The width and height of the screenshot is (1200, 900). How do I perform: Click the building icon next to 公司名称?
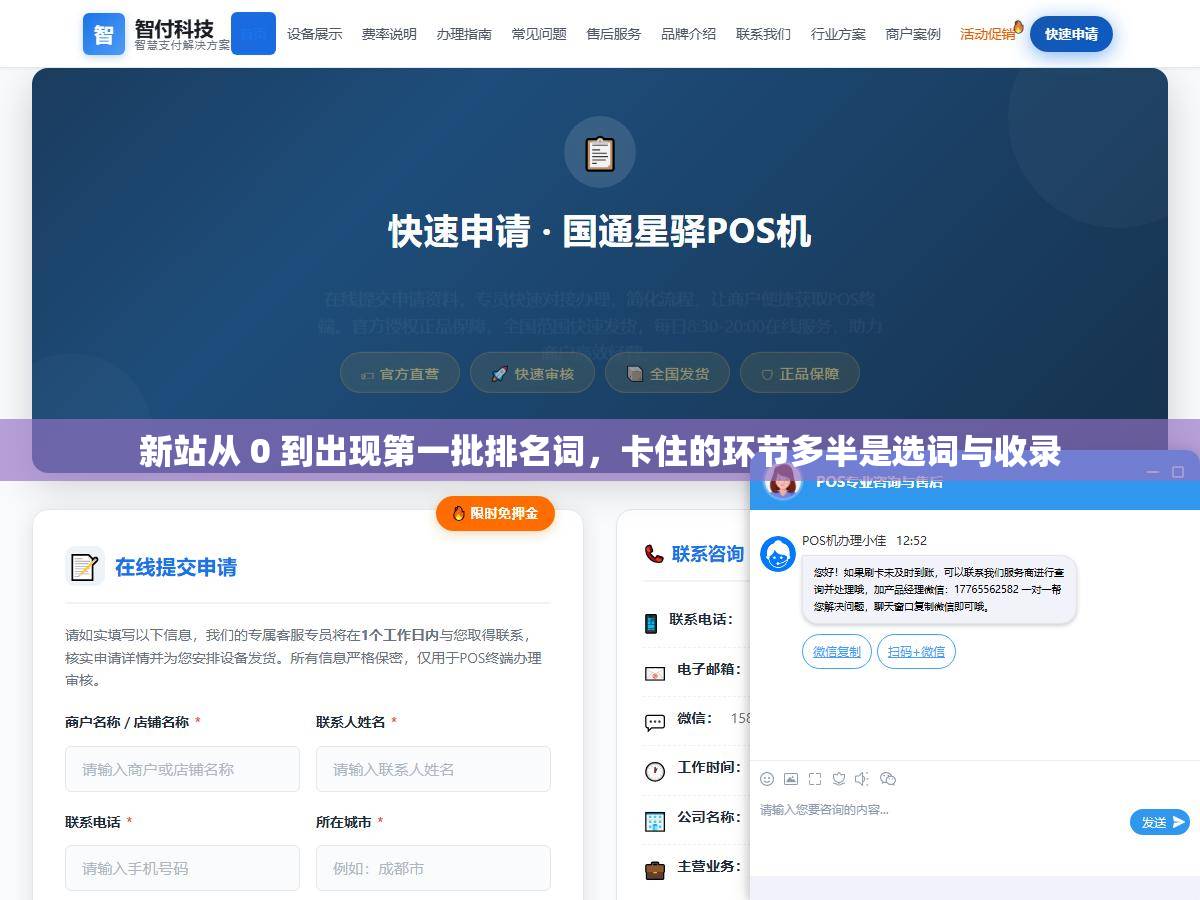click(654, 821)
